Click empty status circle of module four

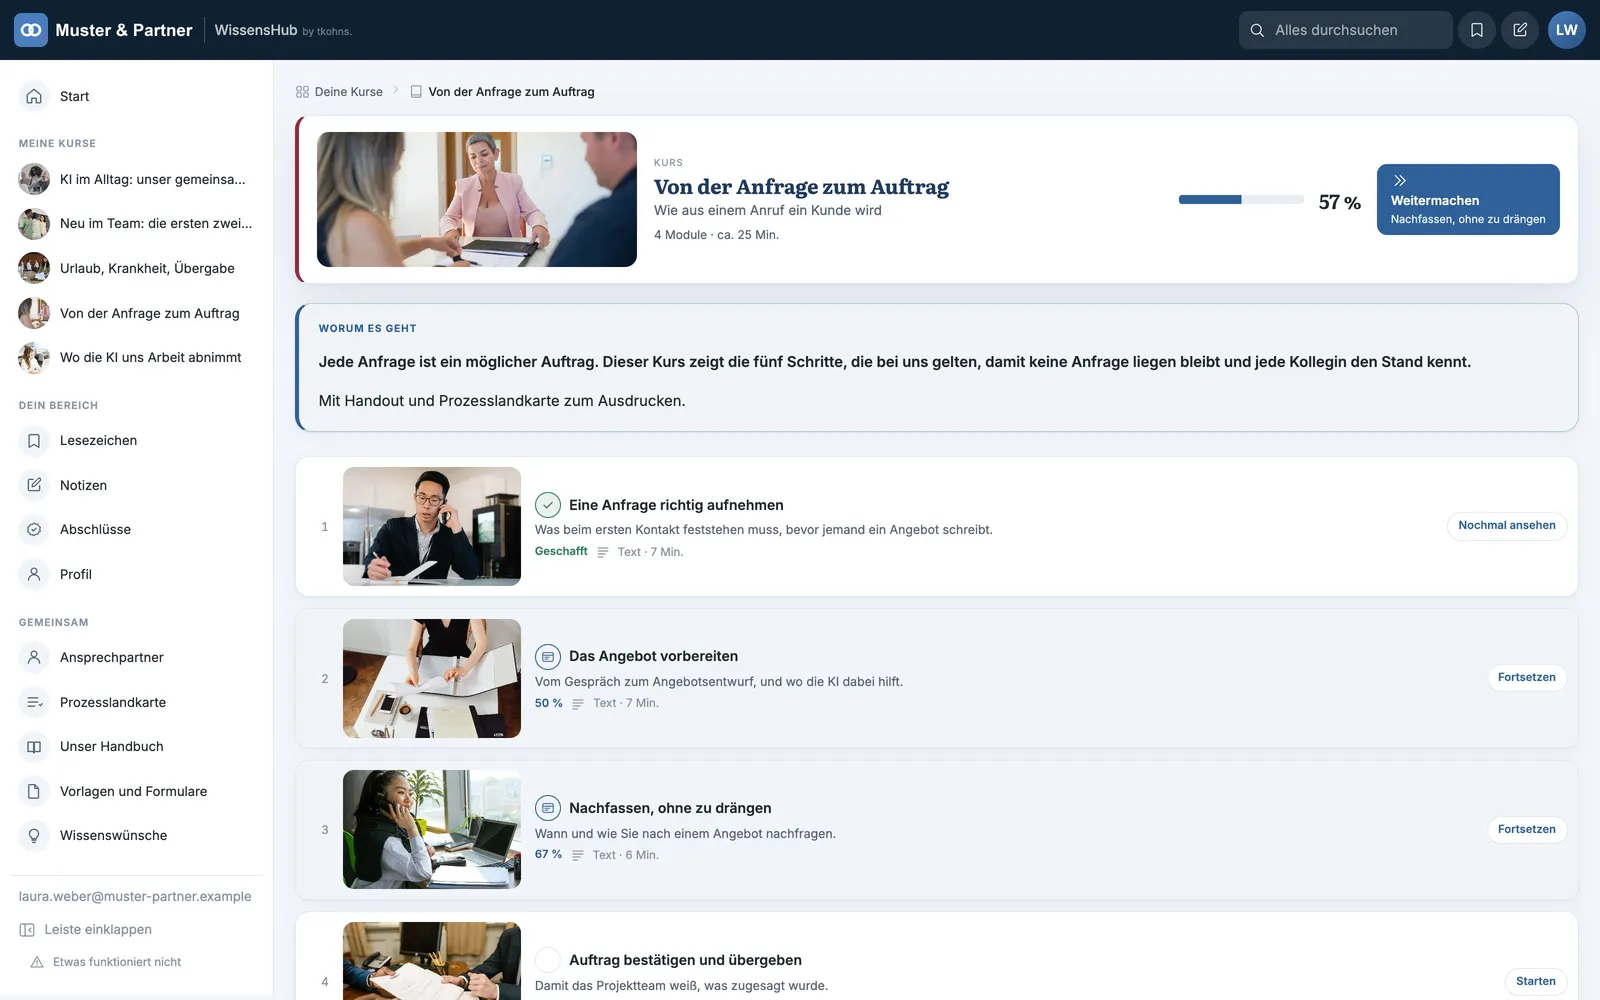pos(548,960)
